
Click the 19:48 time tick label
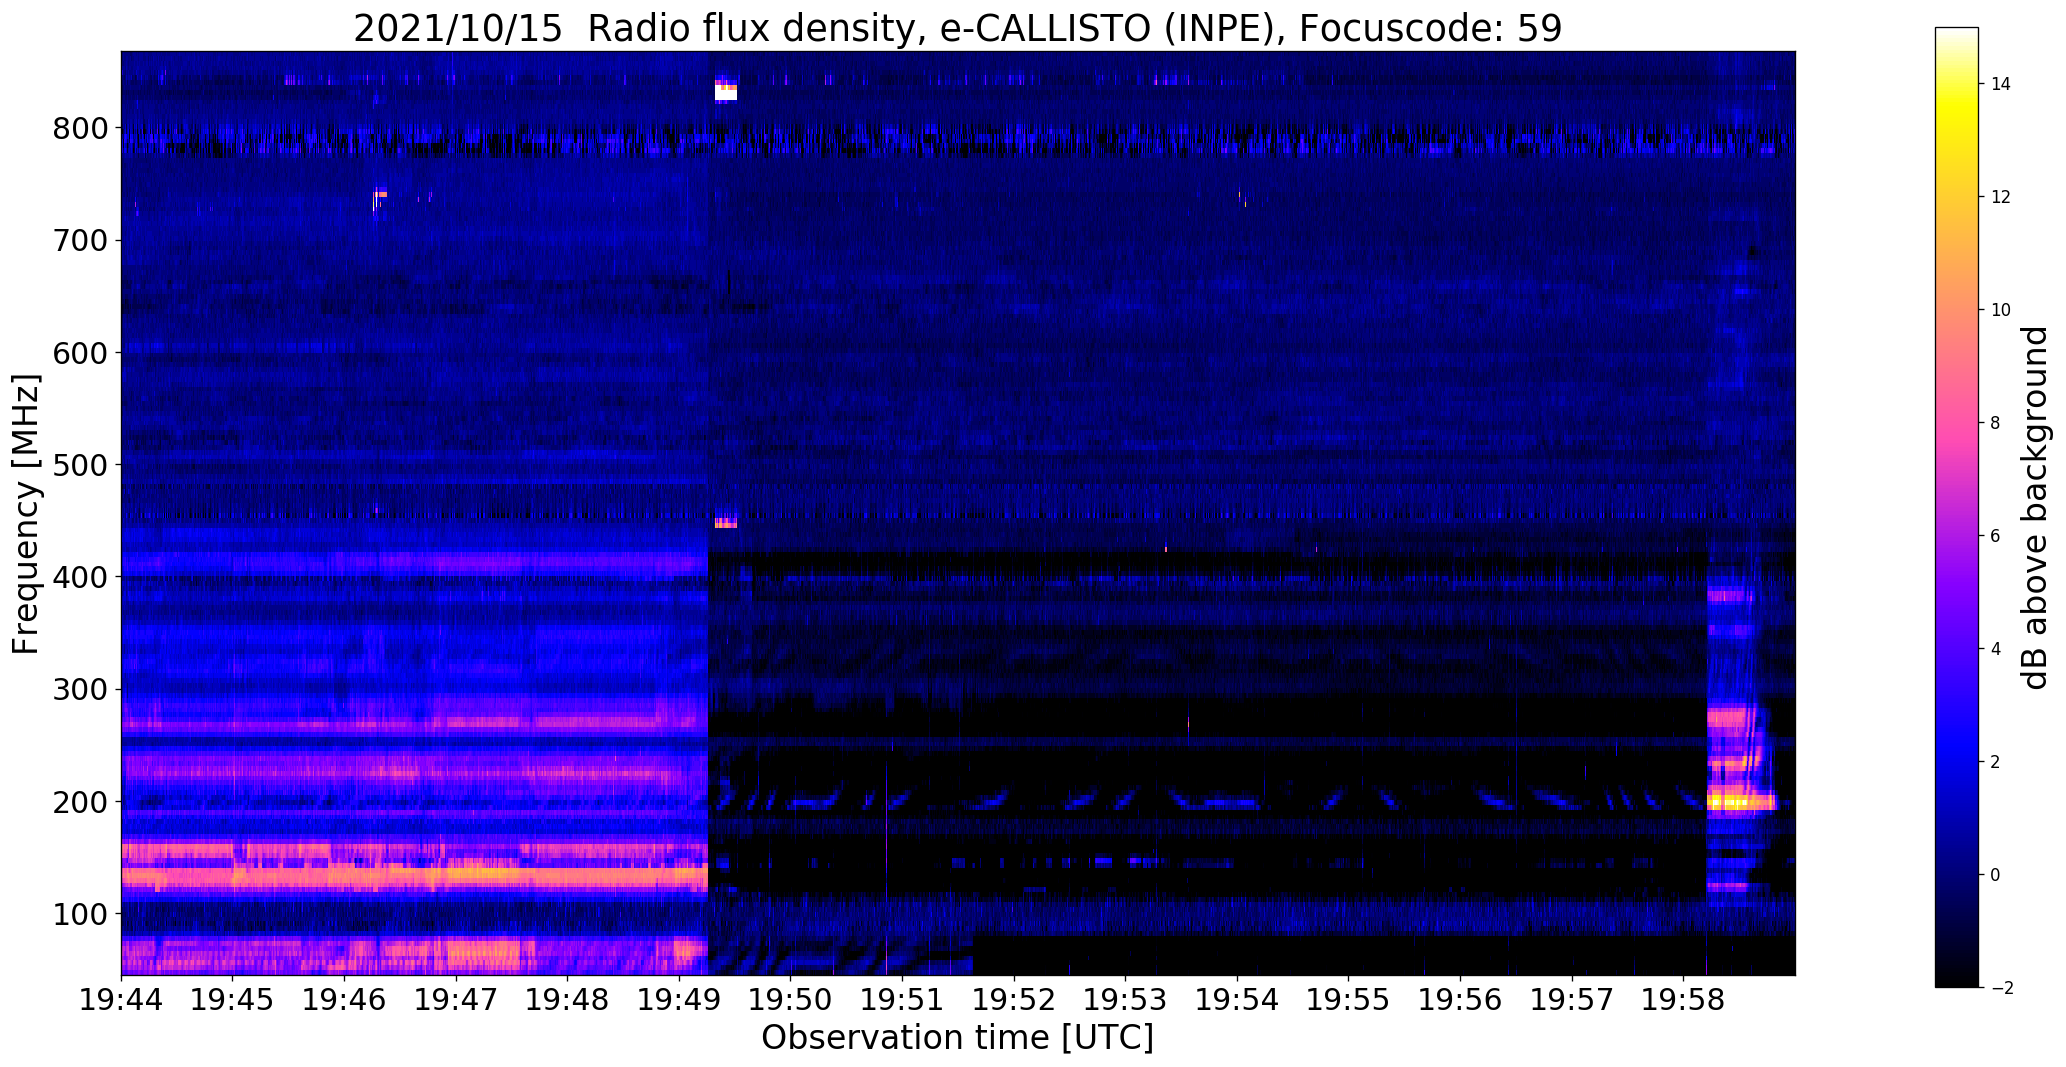tap(568, 1000)
